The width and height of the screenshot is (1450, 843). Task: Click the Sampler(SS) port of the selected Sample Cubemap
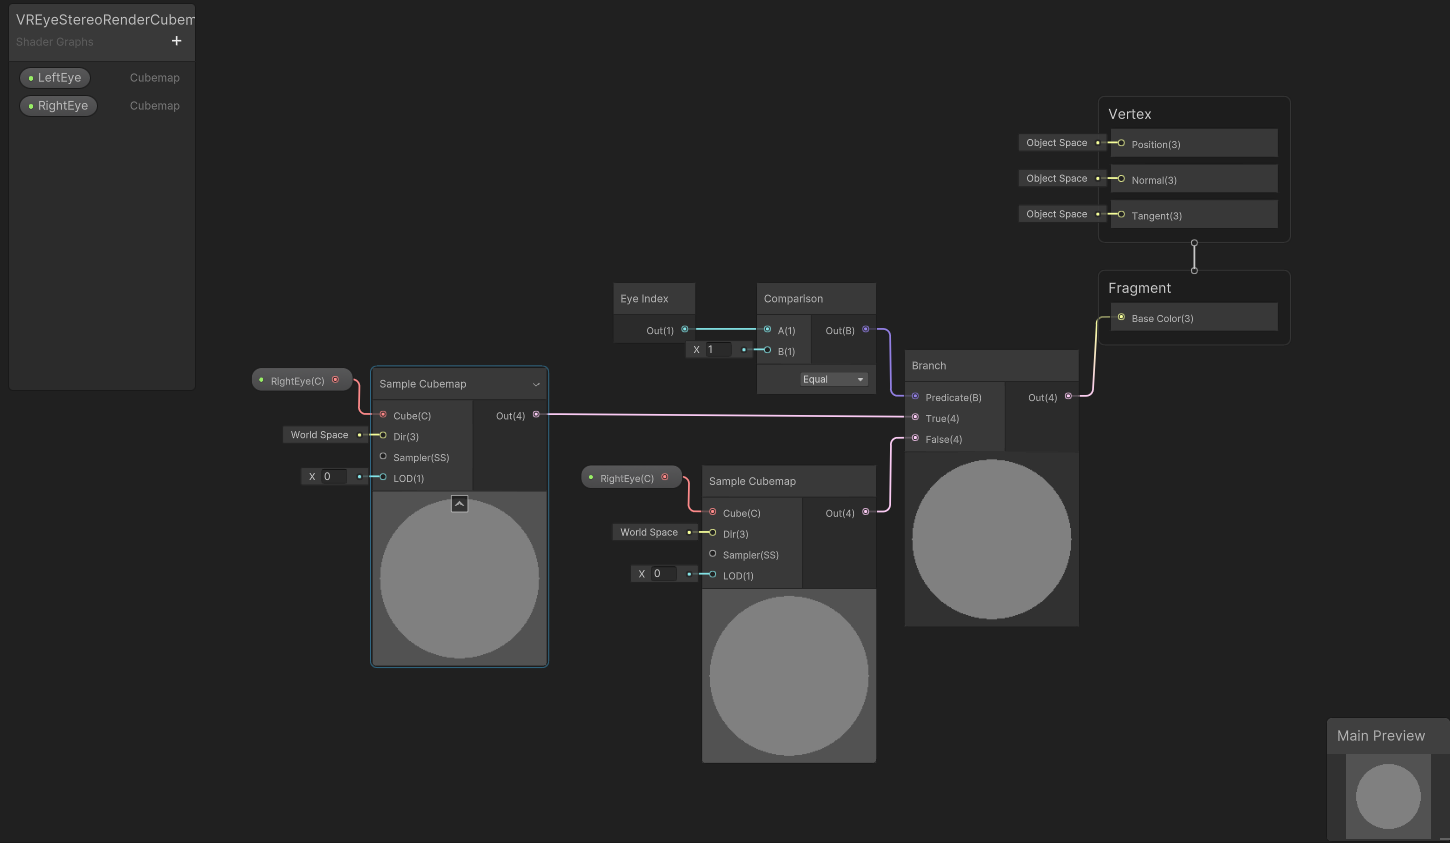tap(383, 456)
